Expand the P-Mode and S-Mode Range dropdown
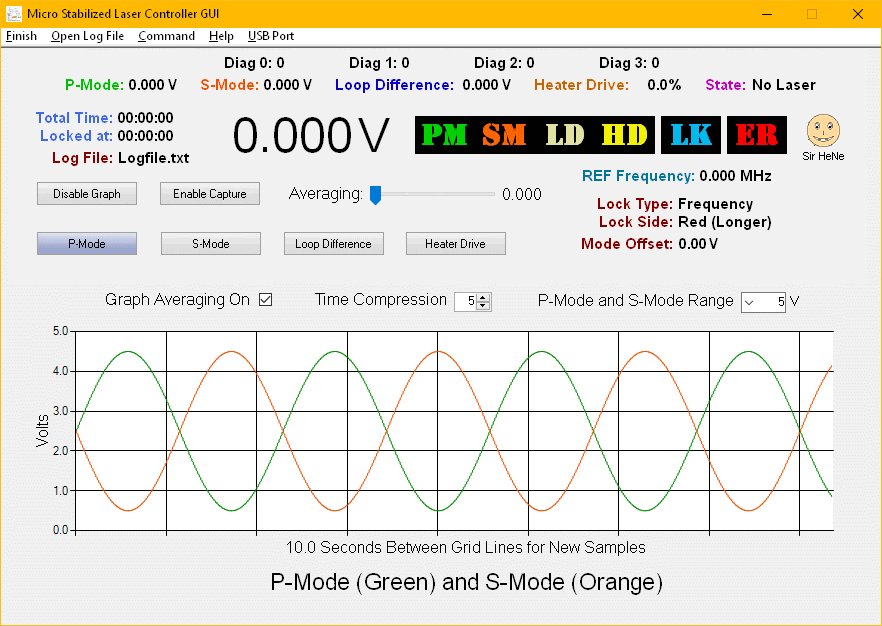The image size is (882, 626). click(751, 301)
